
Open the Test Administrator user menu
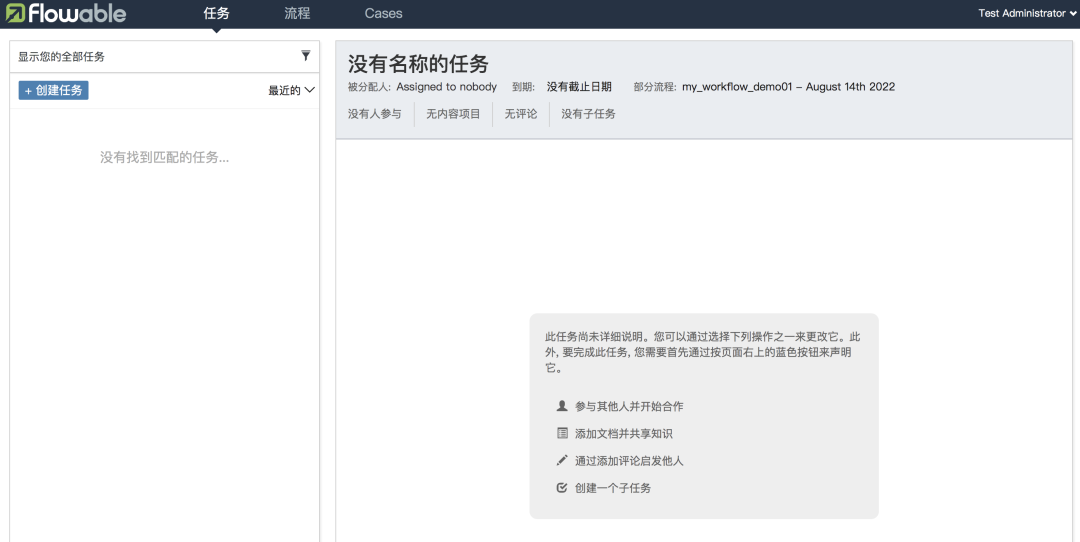1027,13
